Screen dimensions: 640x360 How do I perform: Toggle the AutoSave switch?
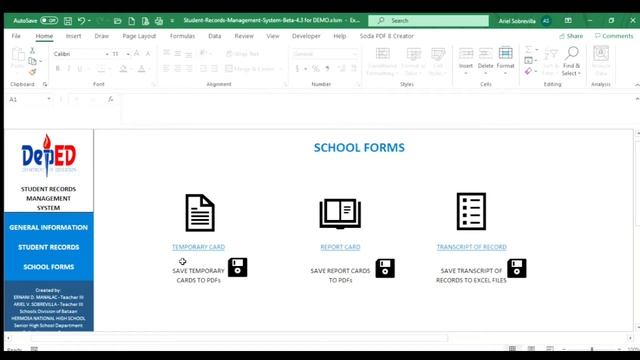(x=49, y=20)
